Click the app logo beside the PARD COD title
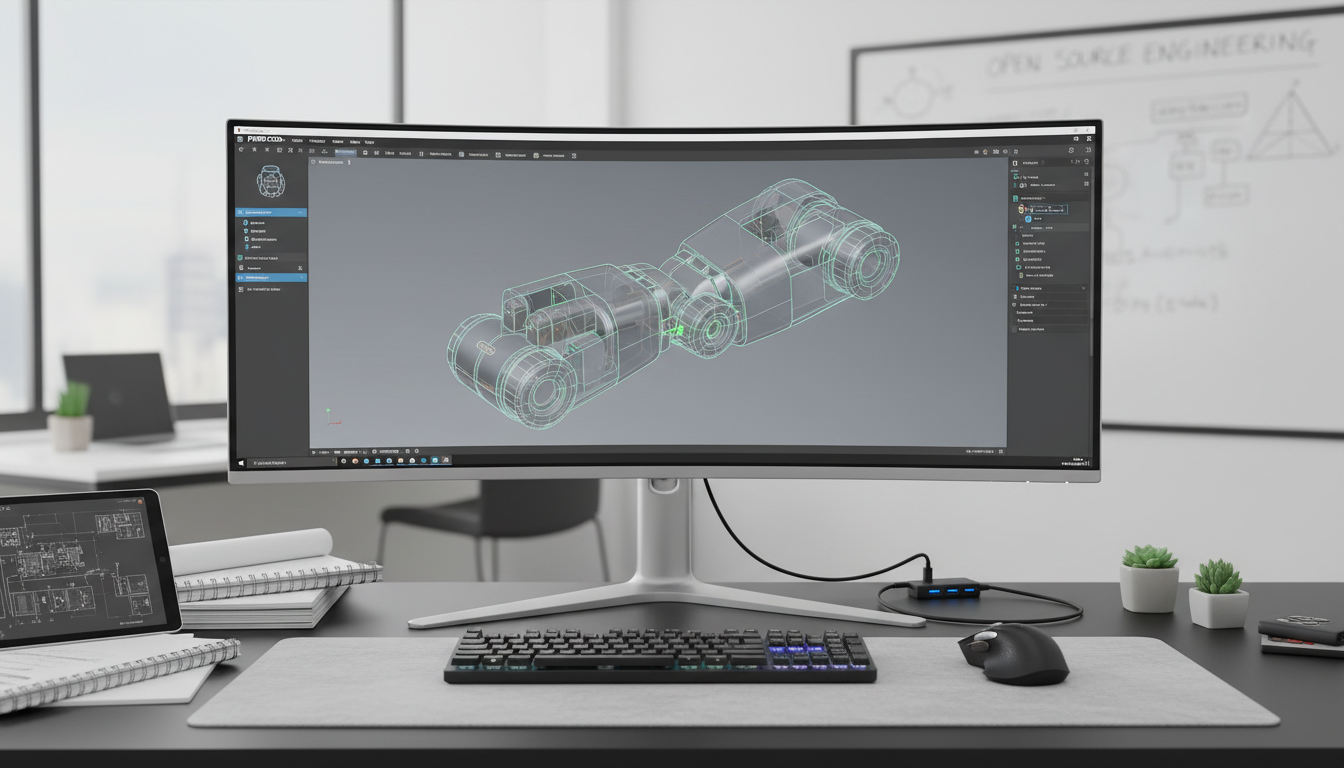This screenshot has height=768, width=1344. click(240, 139)
